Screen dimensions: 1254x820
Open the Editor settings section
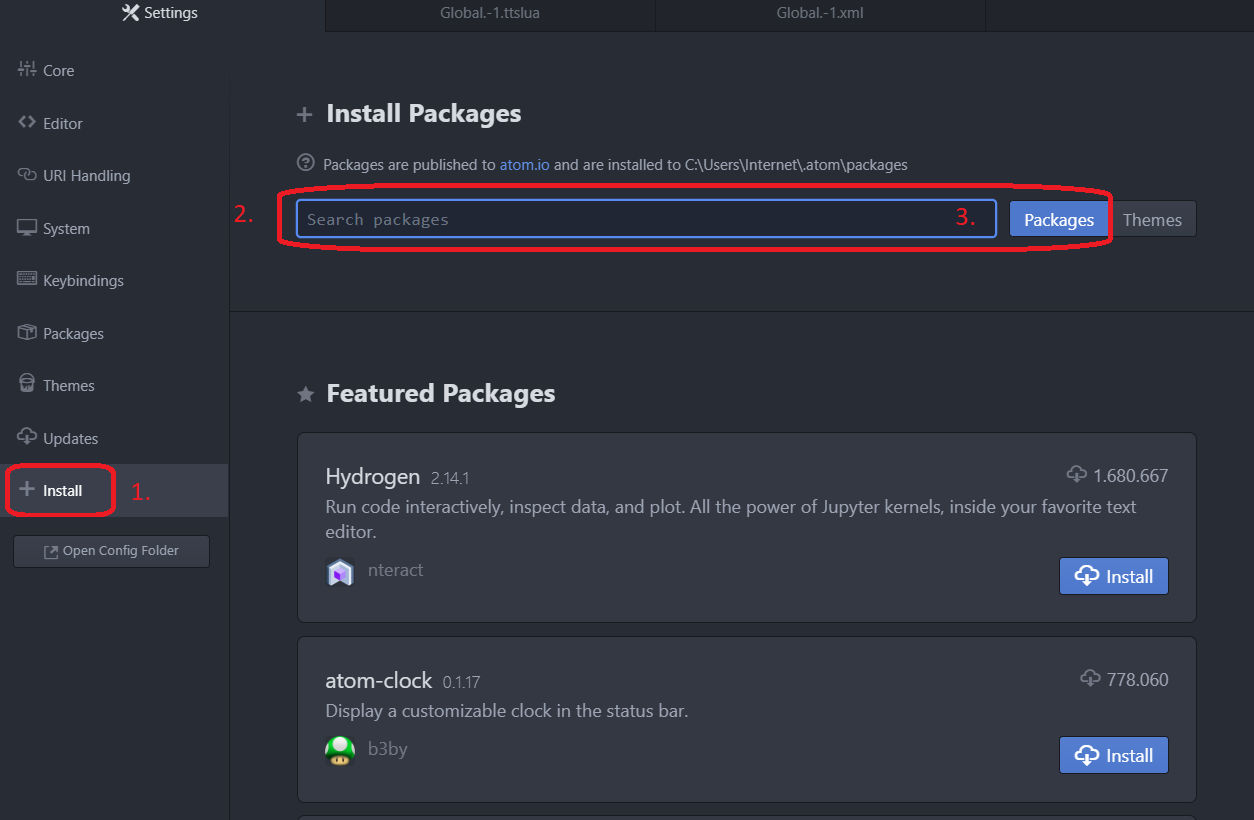[x=114, y=123]
